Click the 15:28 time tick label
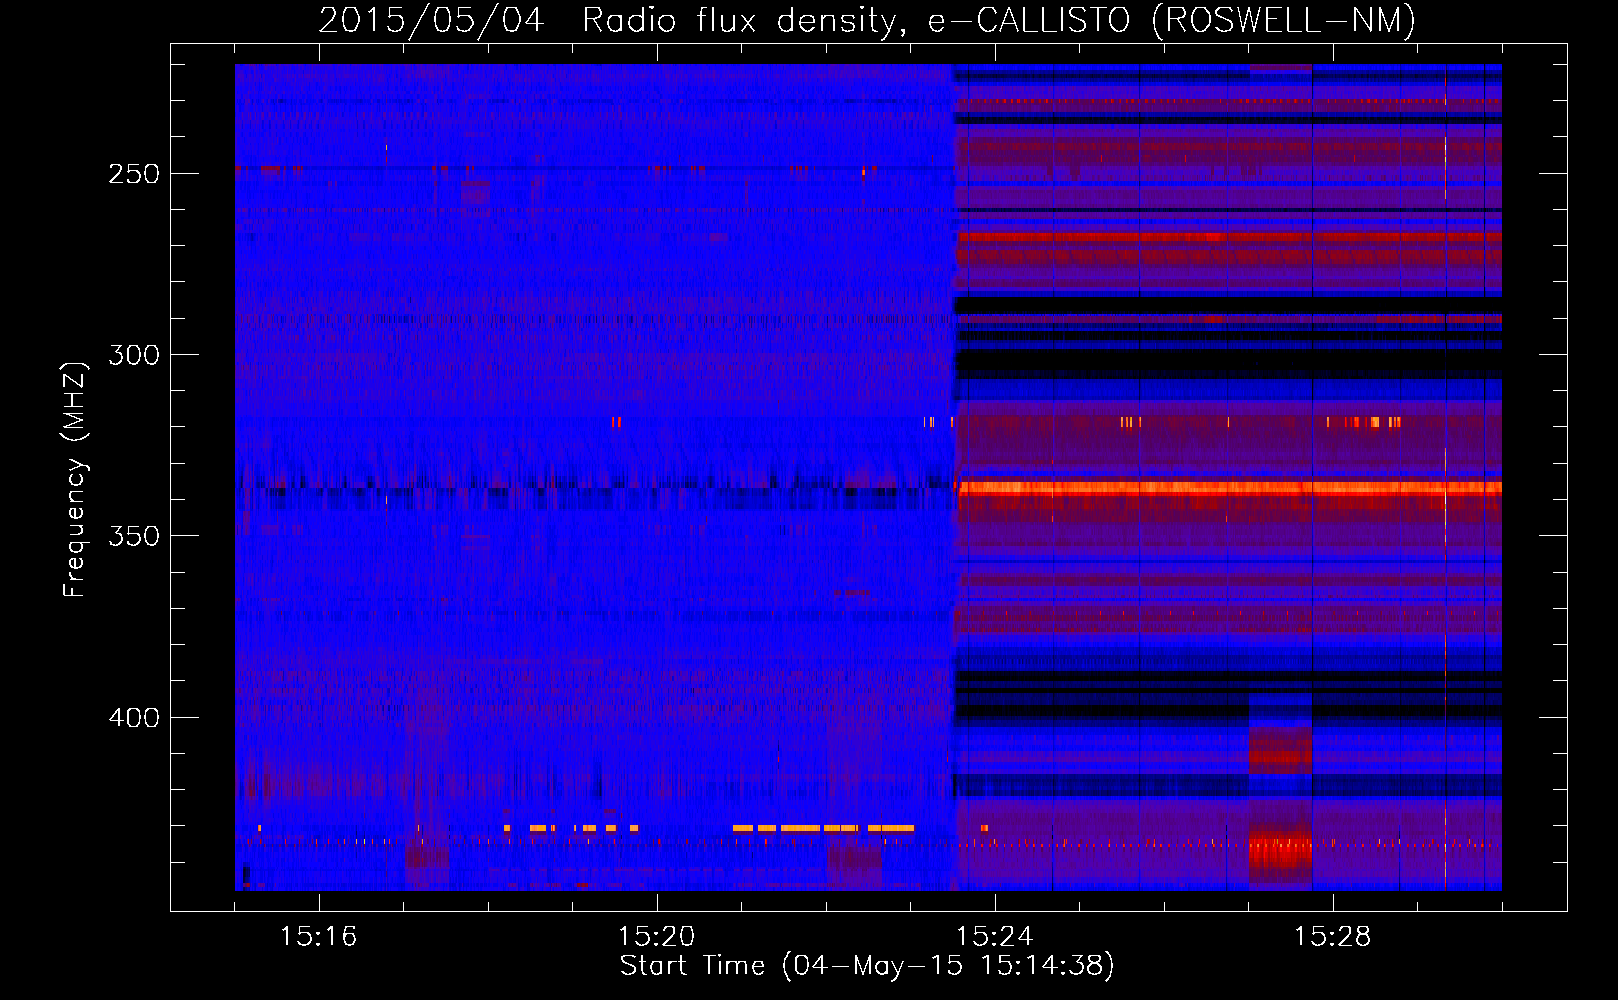The width and height of the screenshot is (1618, 1000). tap(1333, 936)
